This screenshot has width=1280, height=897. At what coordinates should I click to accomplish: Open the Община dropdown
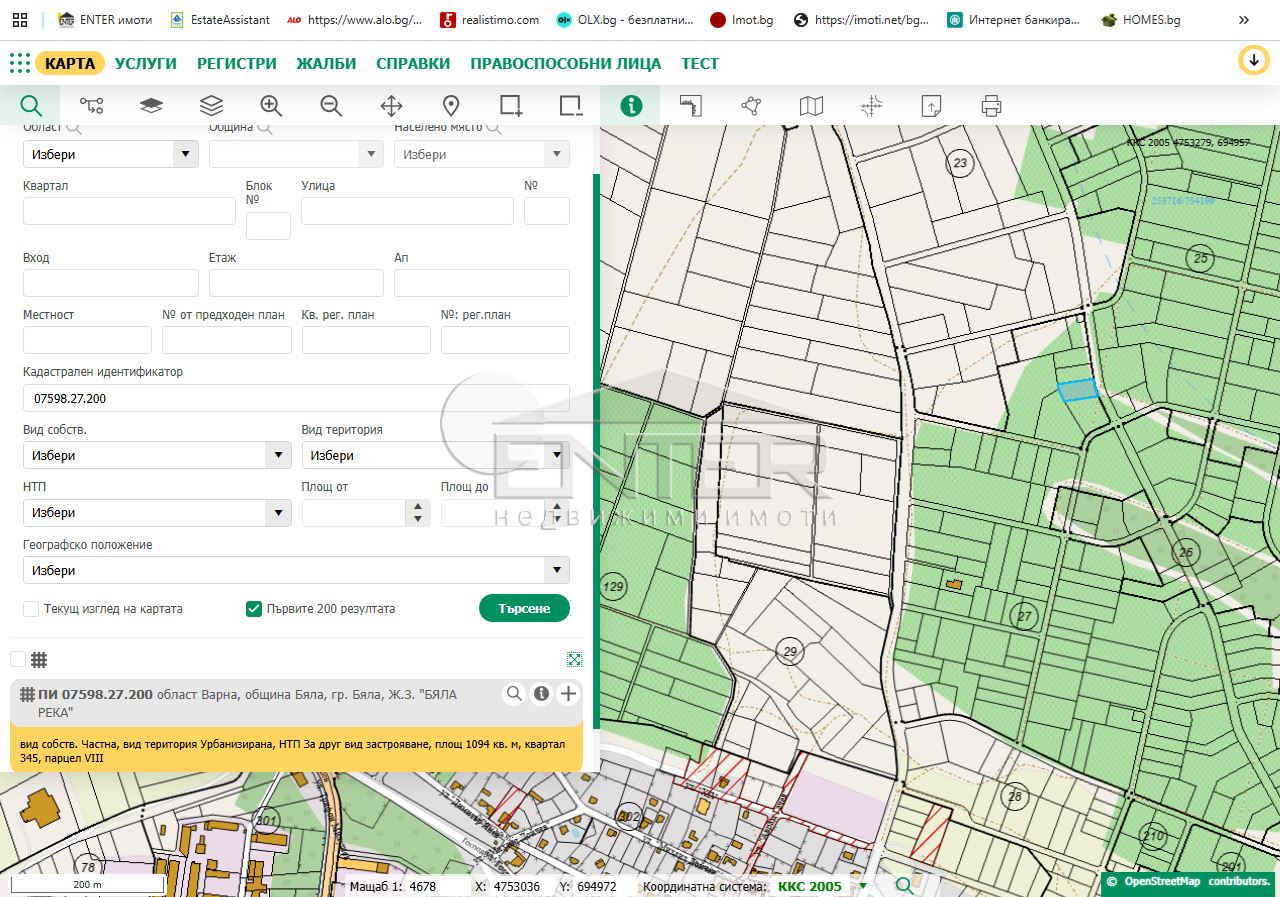click(x=296, y=154)
